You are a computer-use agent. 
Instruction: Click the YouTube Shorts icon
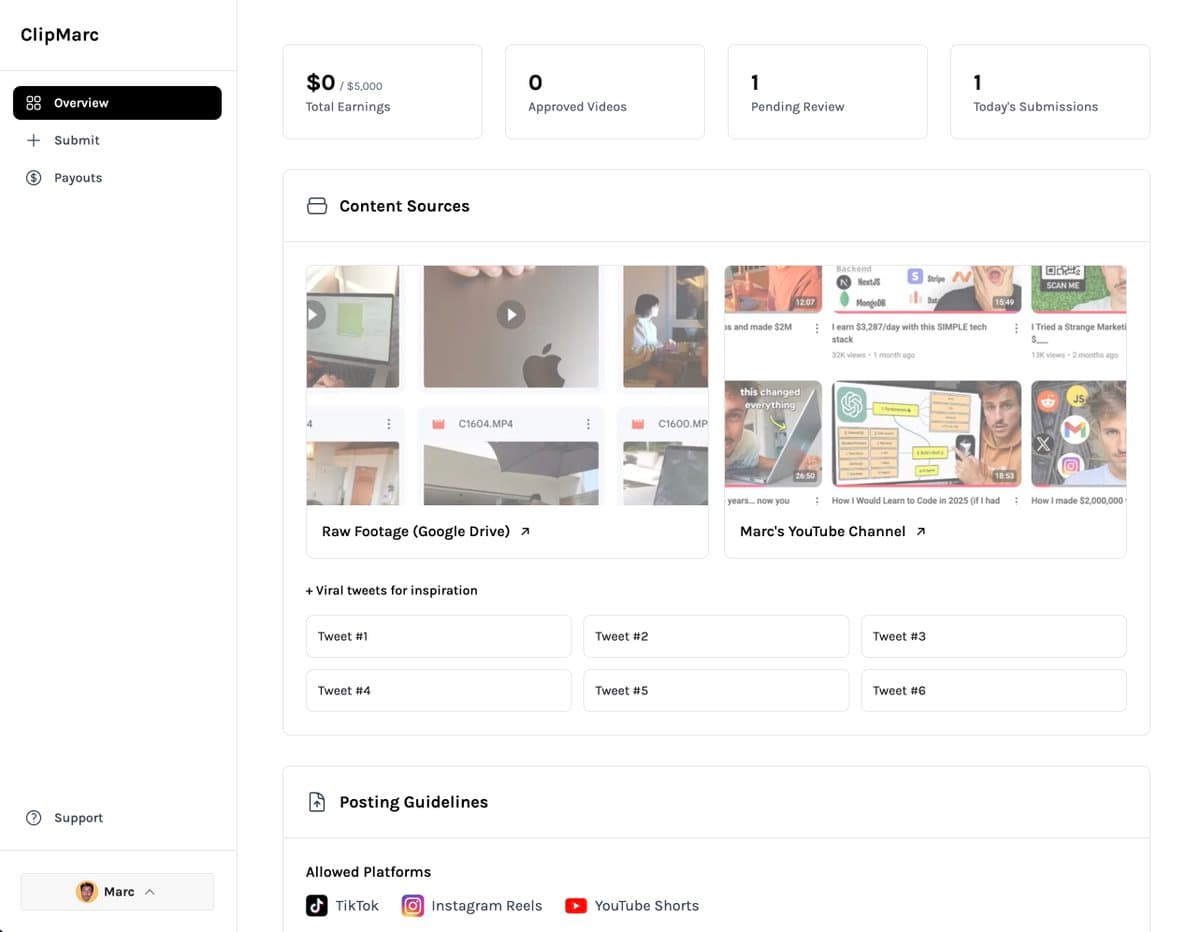click(x=576, y=906)
